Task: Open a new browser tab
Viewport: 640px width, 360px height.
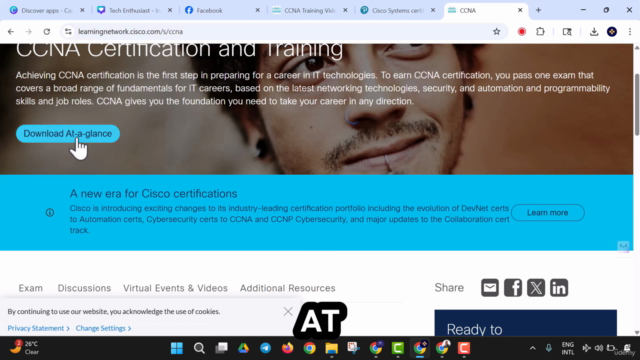Action: [x=538, y=10]
